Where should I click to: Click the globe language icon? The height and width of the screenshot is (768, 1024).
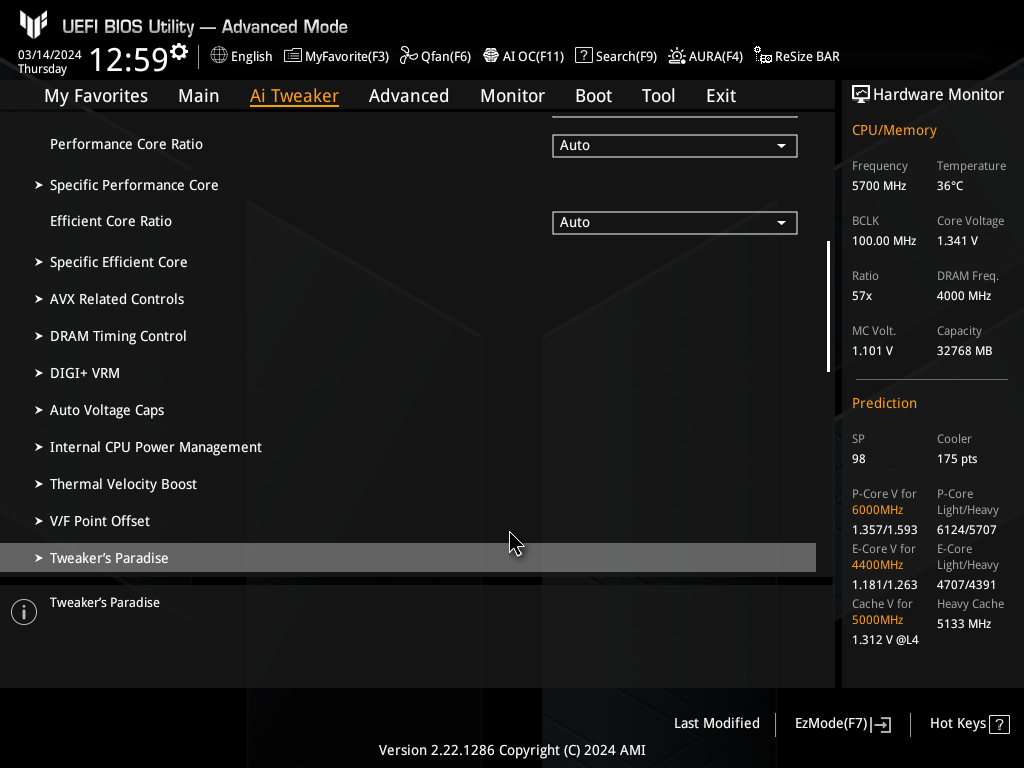coord(219,56)
